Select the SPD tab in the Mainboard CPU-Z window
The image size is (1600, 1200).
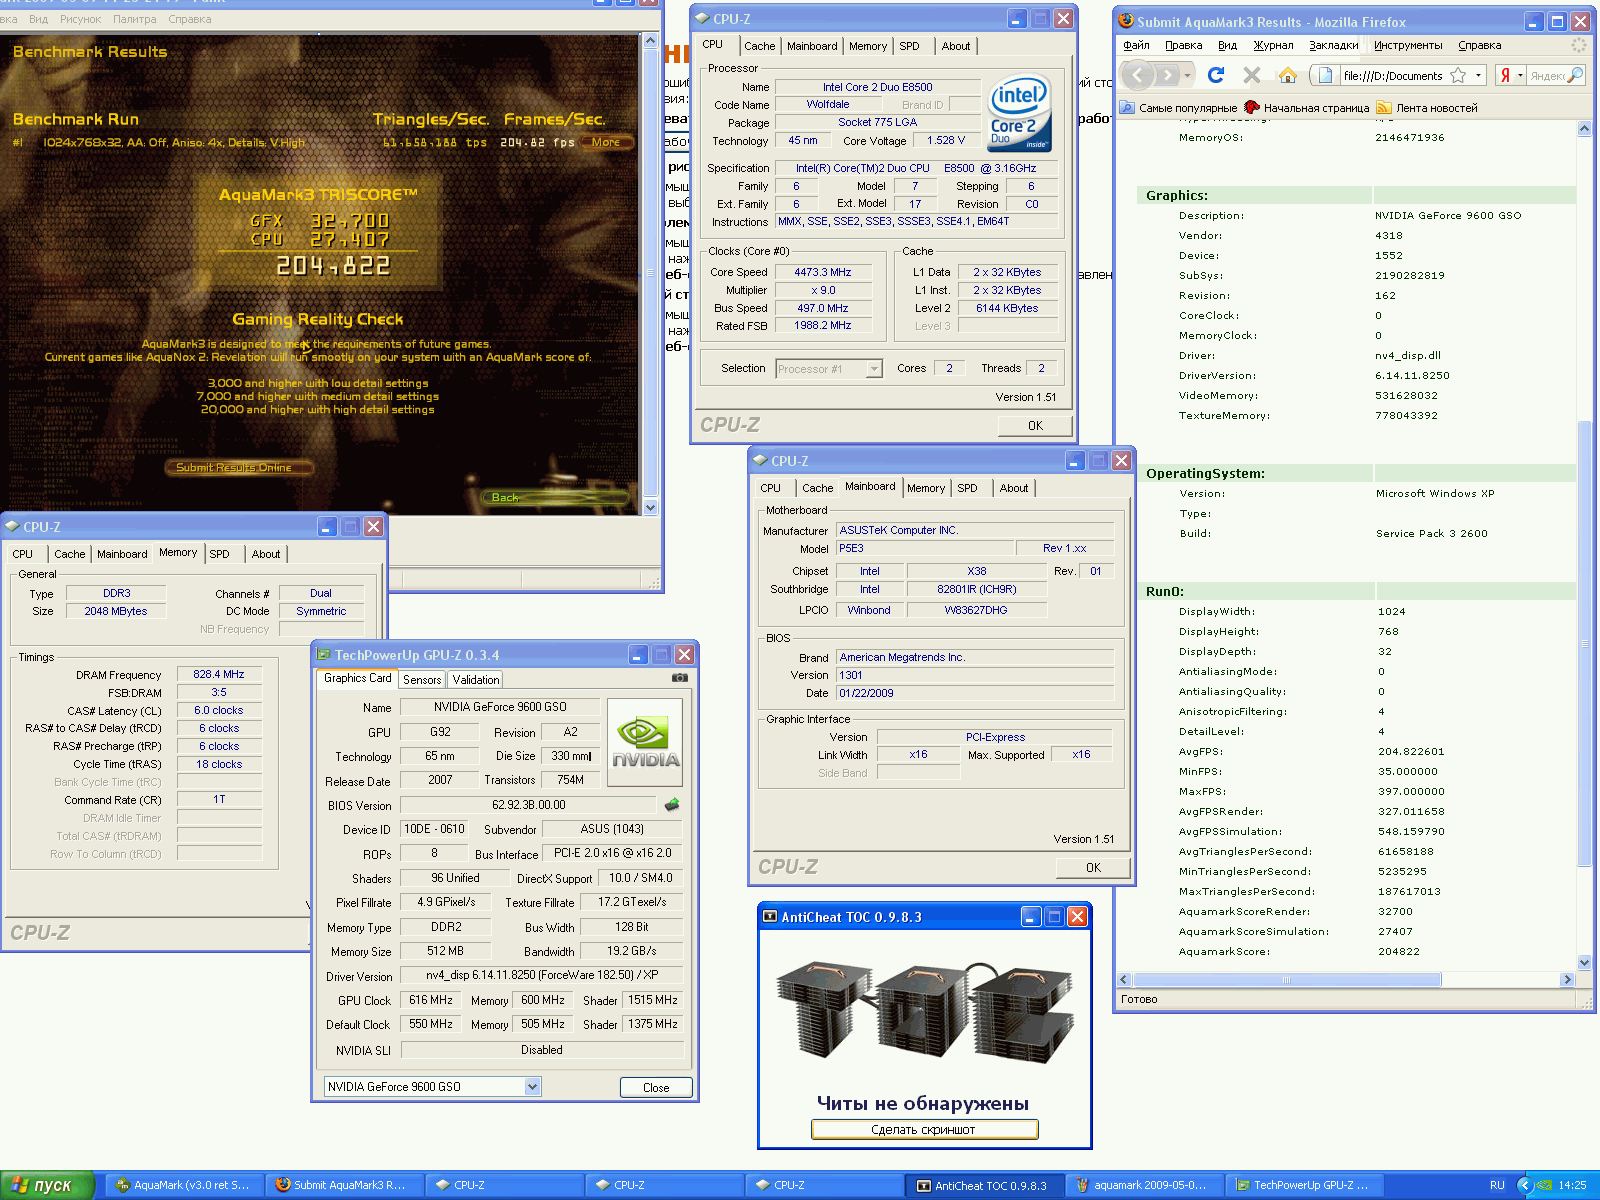click(x=967, y=488)
